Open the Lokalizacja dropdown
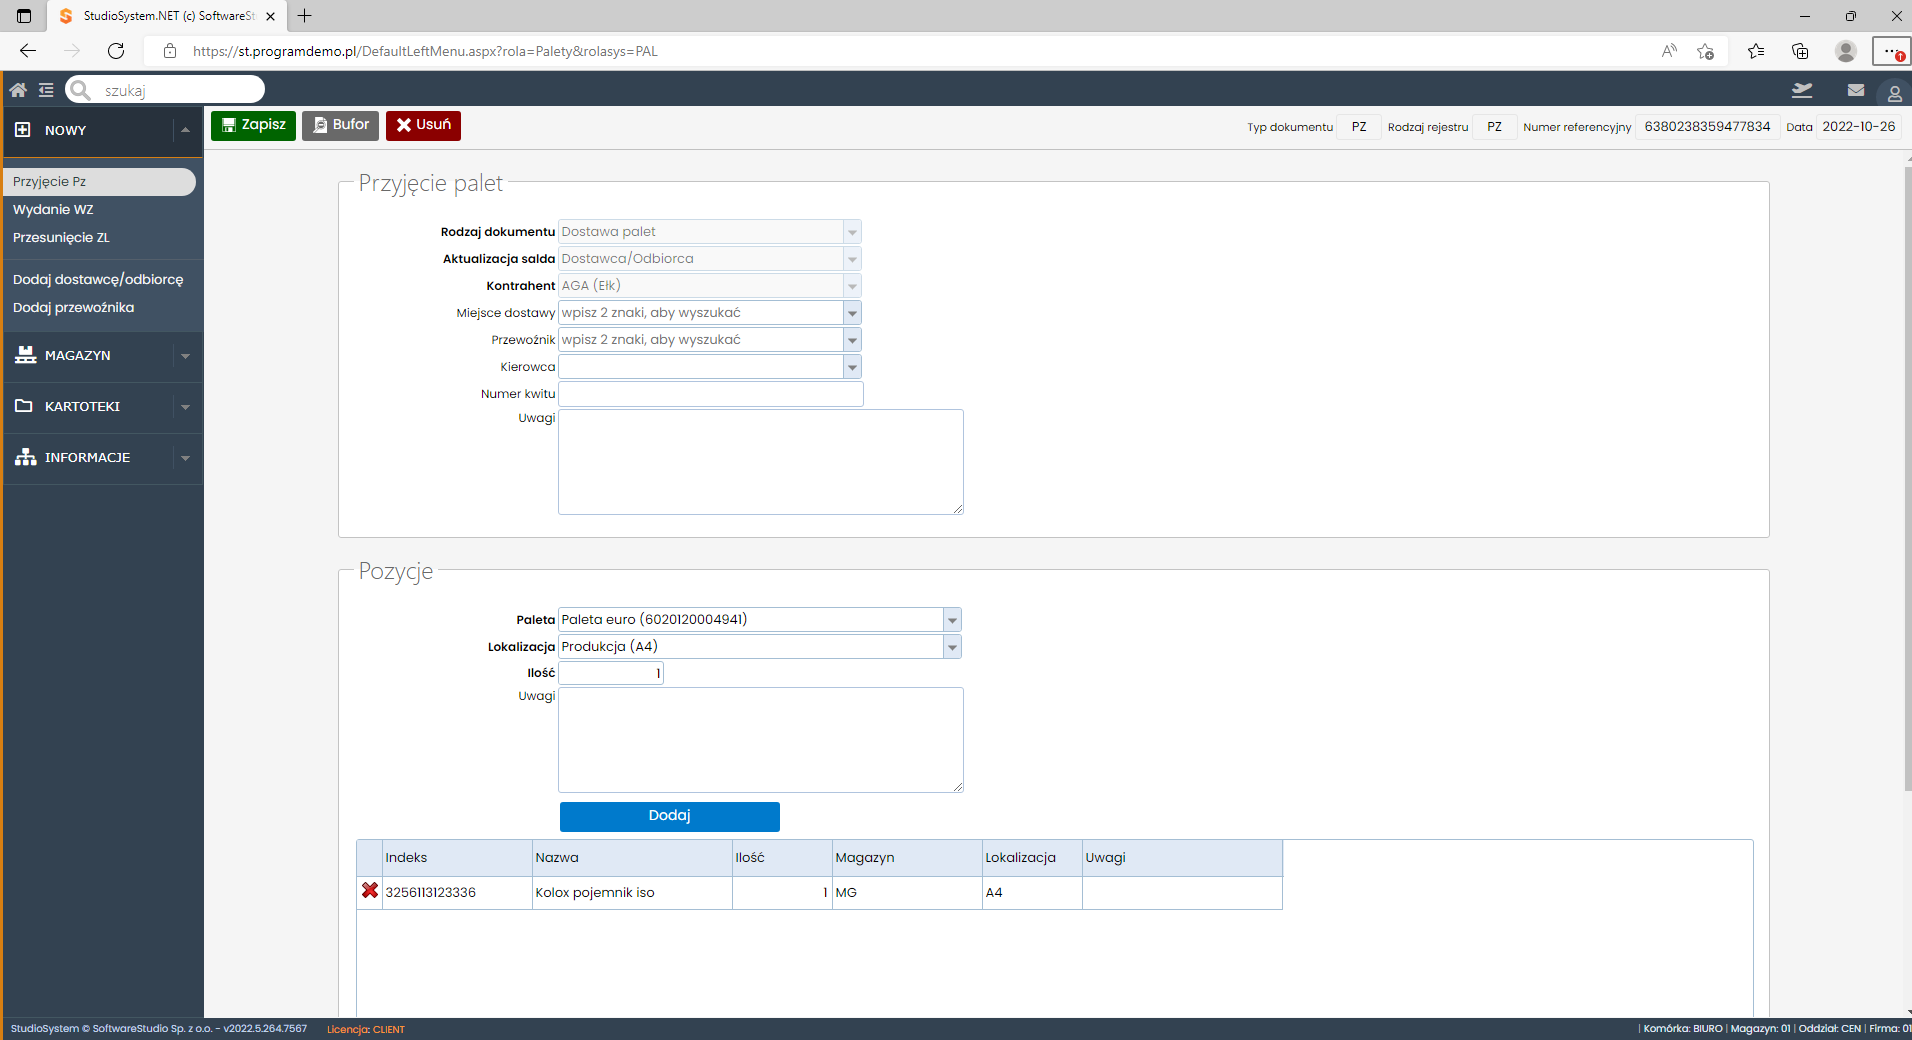The width and height of the screenshot is (1912, 1040). click(952, 647)
